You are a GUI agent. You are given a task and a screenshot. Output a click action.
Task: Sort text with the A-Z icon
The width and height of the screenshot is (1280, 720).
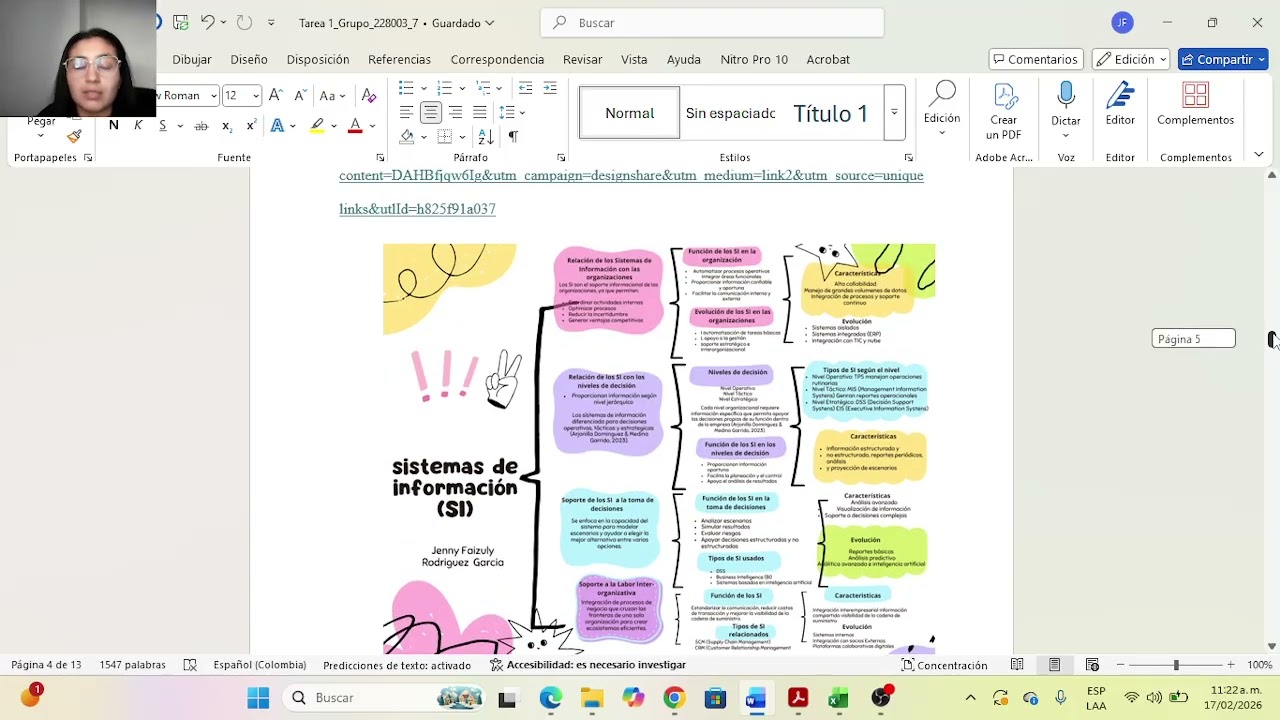pyautogui.click(x=485, y=137)
